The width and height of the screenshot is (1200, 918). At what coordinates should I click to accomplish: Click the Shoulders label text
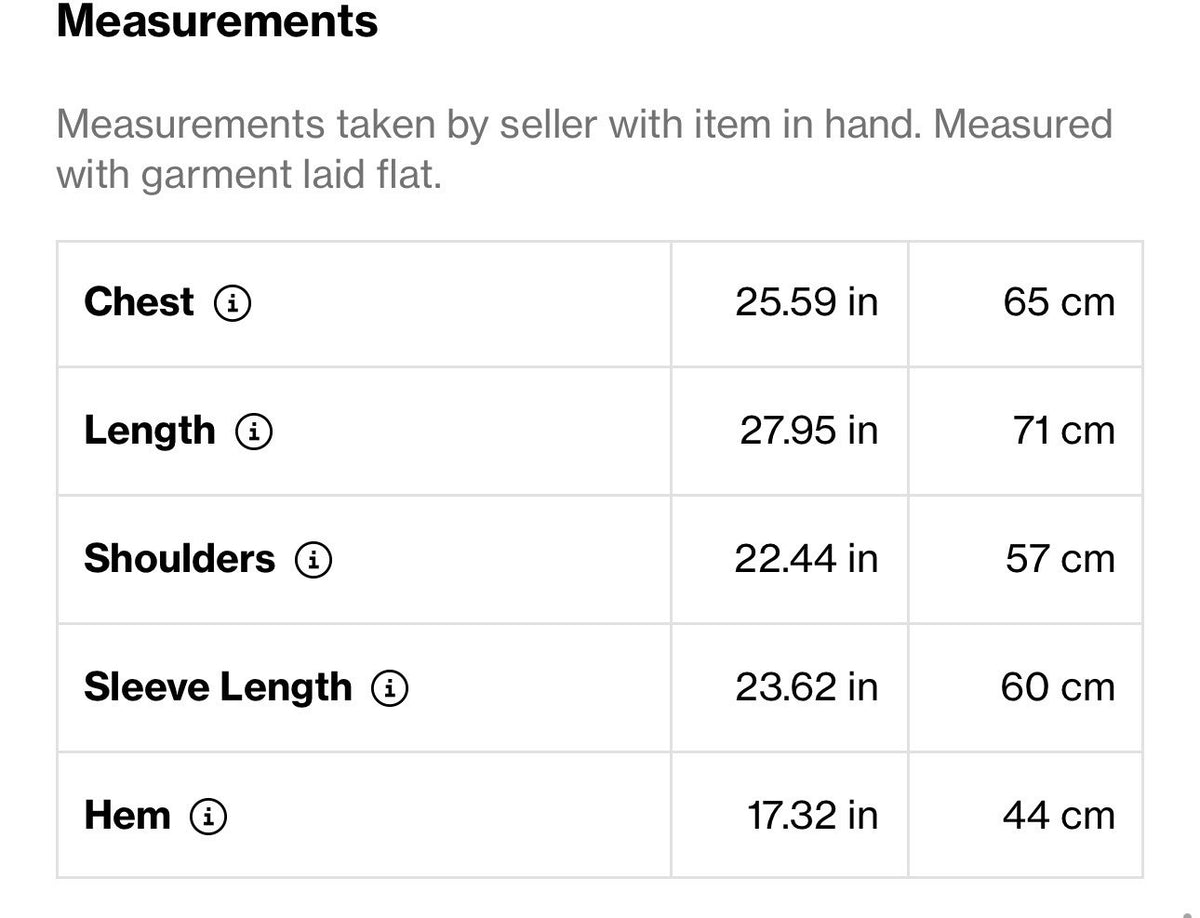pos(179,559)
